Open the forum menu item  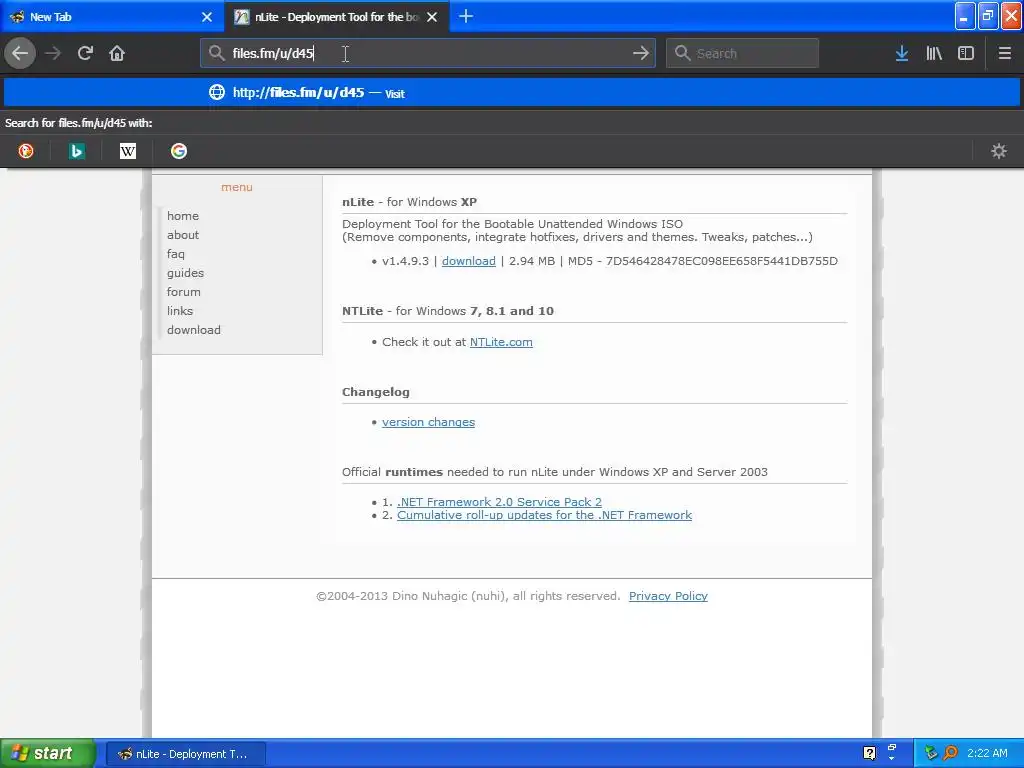coord(184,292)
